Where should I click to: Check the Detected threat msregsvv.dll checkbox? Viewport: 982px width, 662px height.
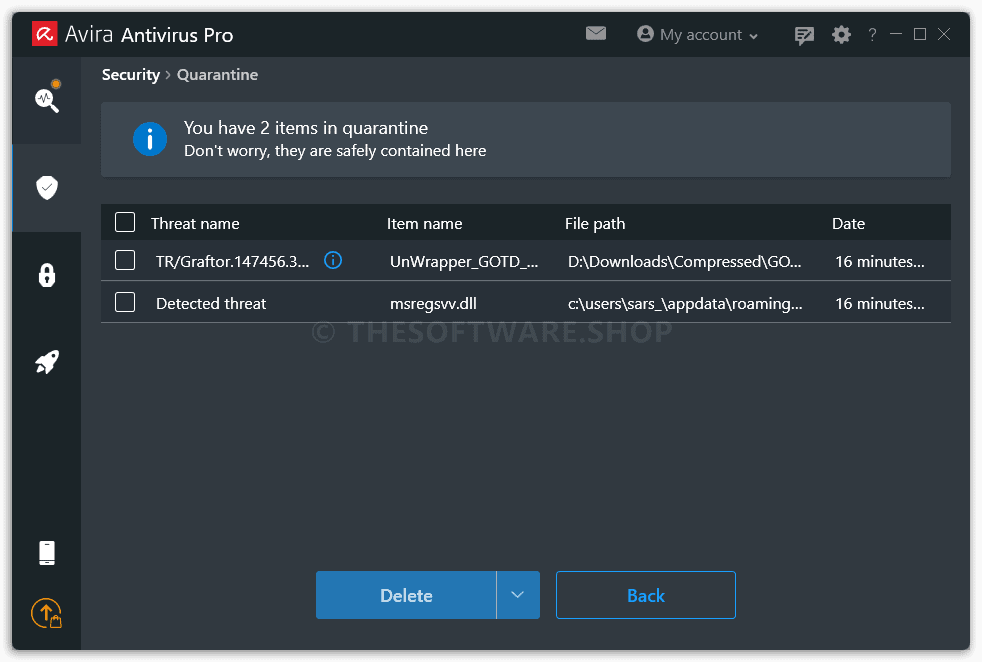click(x=125, y=302)
